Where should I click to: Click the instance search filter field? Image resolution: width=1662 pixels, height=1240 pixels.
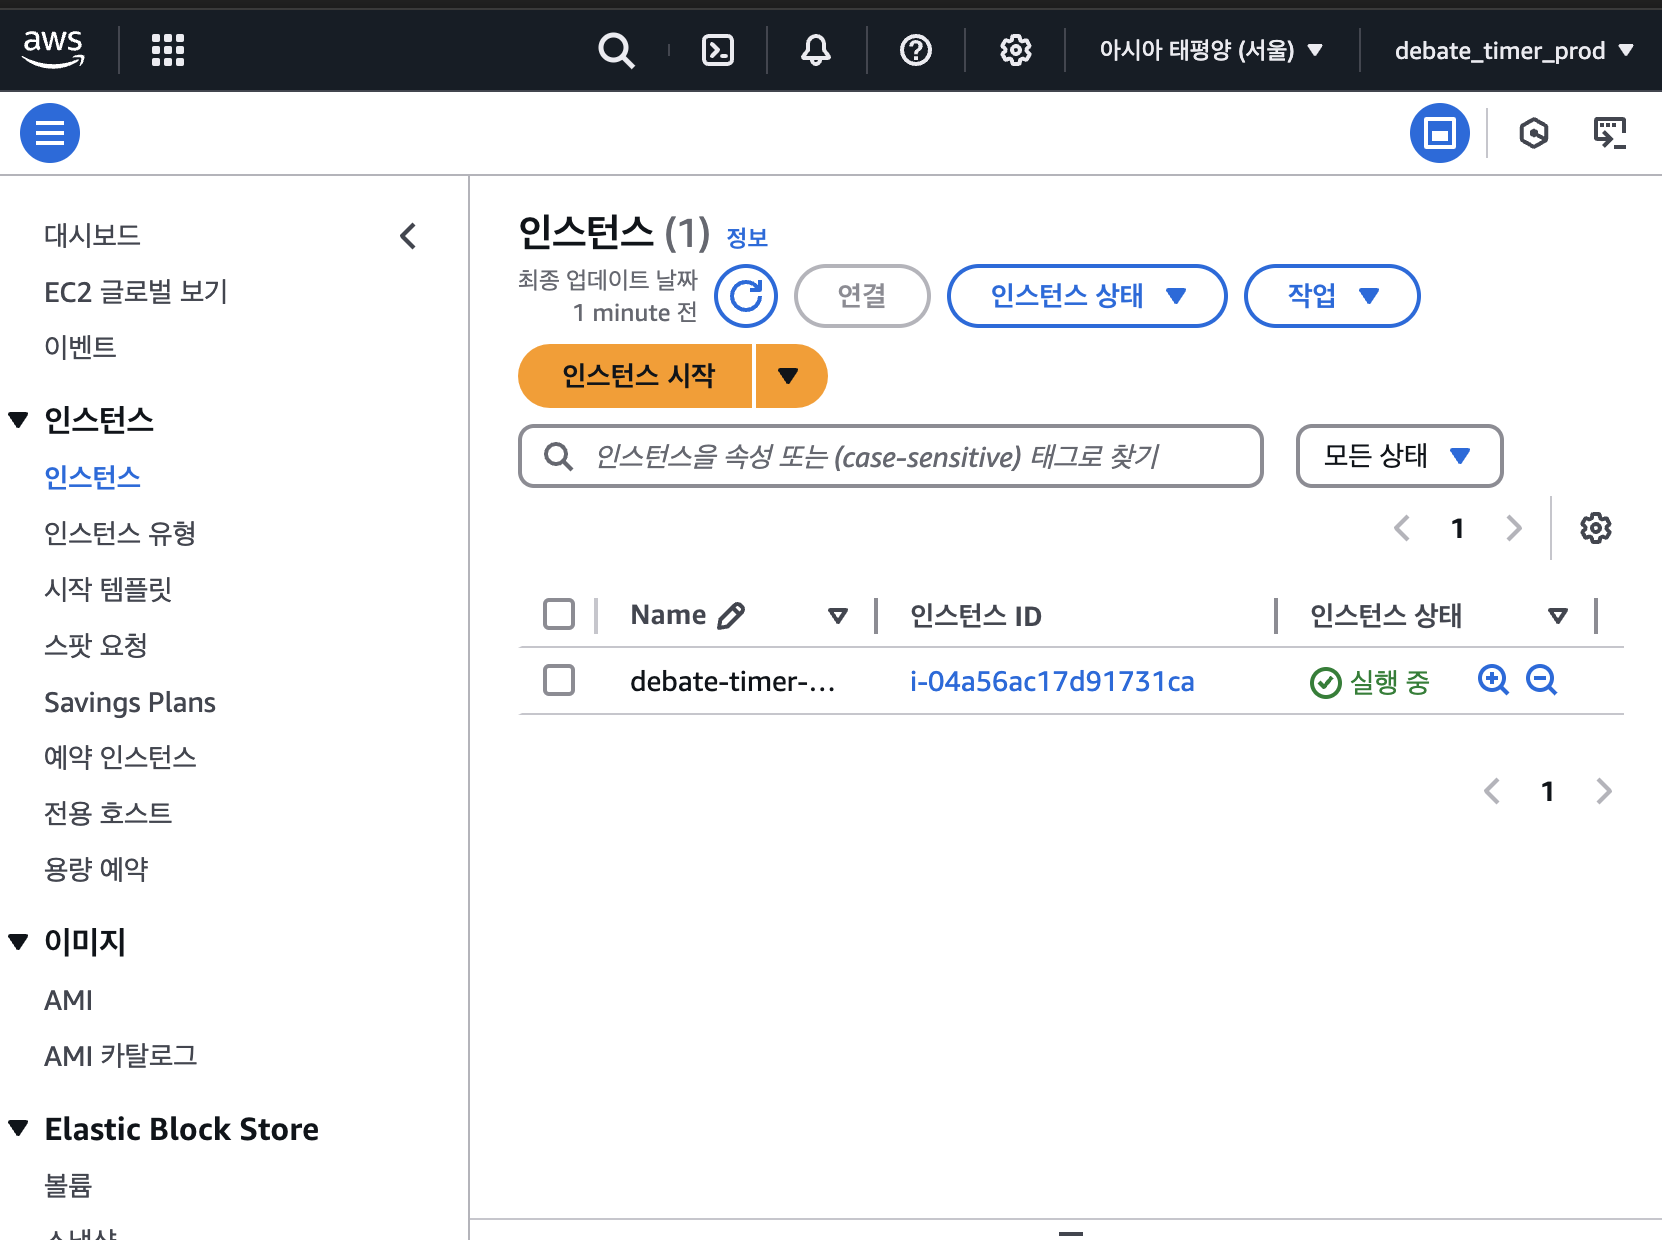point(891,456)
